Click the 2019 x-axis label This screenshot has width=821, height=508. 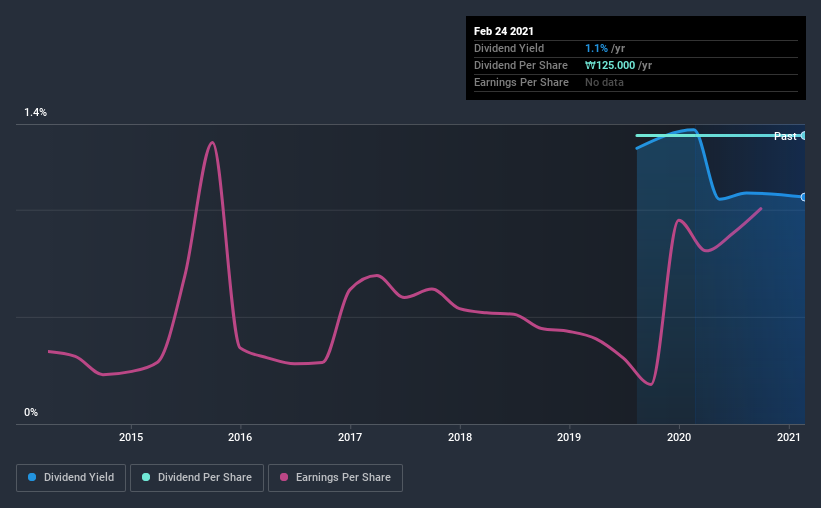(x=569, y=437)
